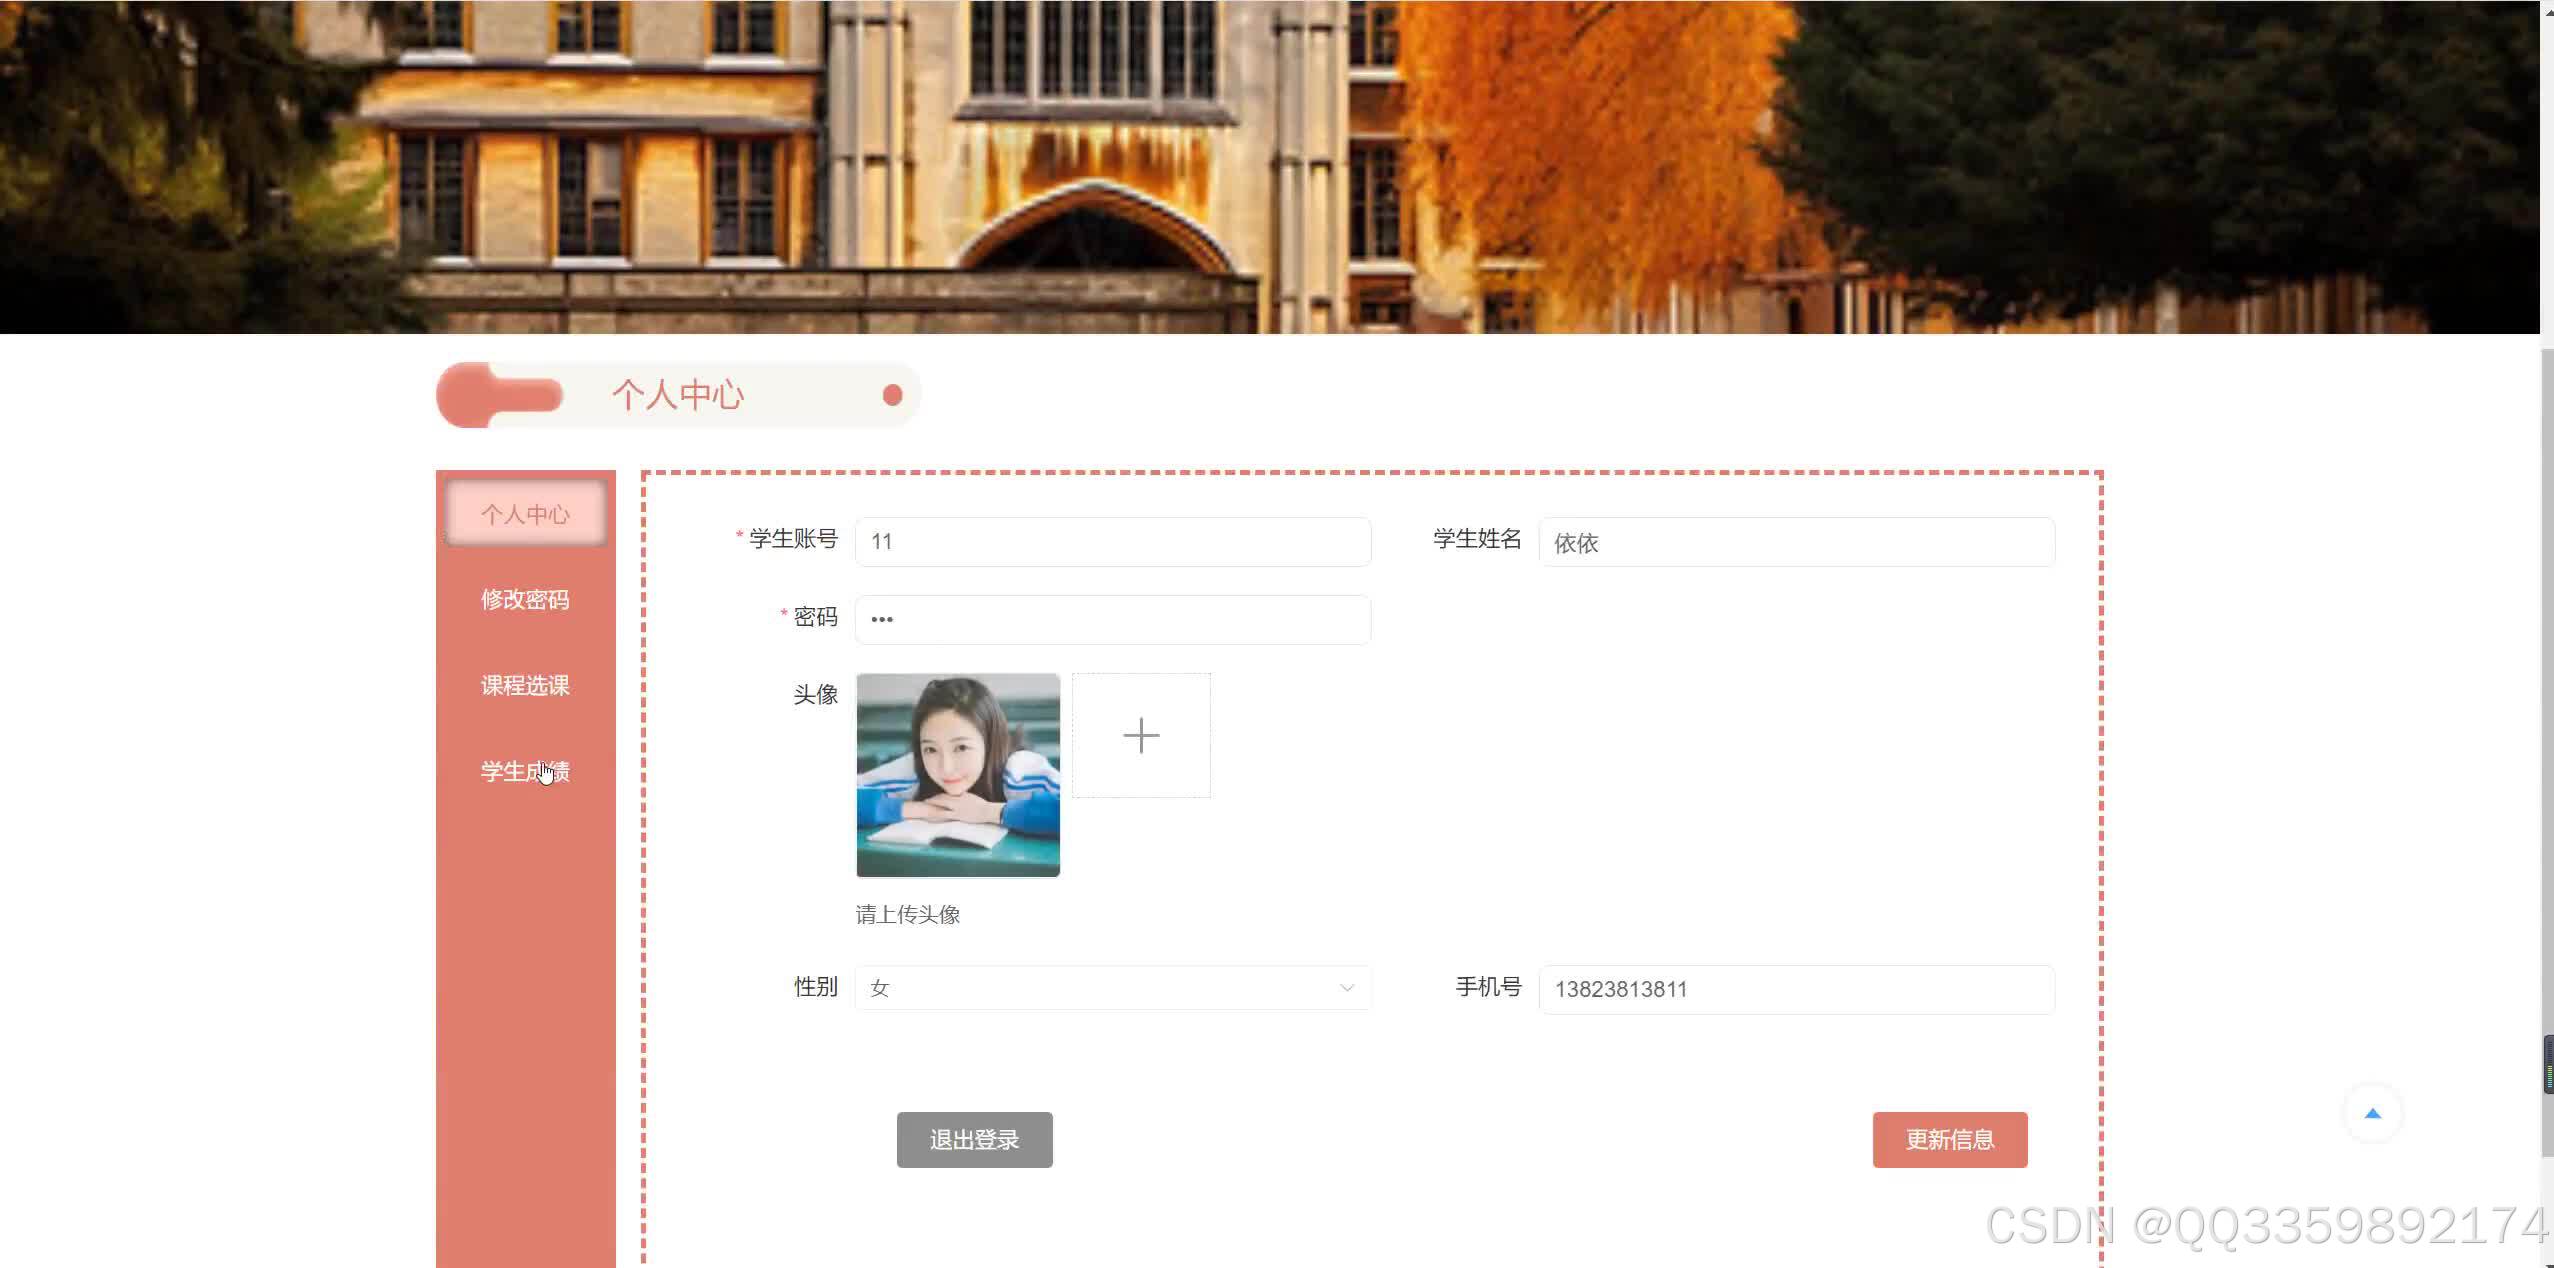This screenshot has height=1268, width=2554.
Task: Focus the 手机号 phone number field
Action: tap(1796, 990)
